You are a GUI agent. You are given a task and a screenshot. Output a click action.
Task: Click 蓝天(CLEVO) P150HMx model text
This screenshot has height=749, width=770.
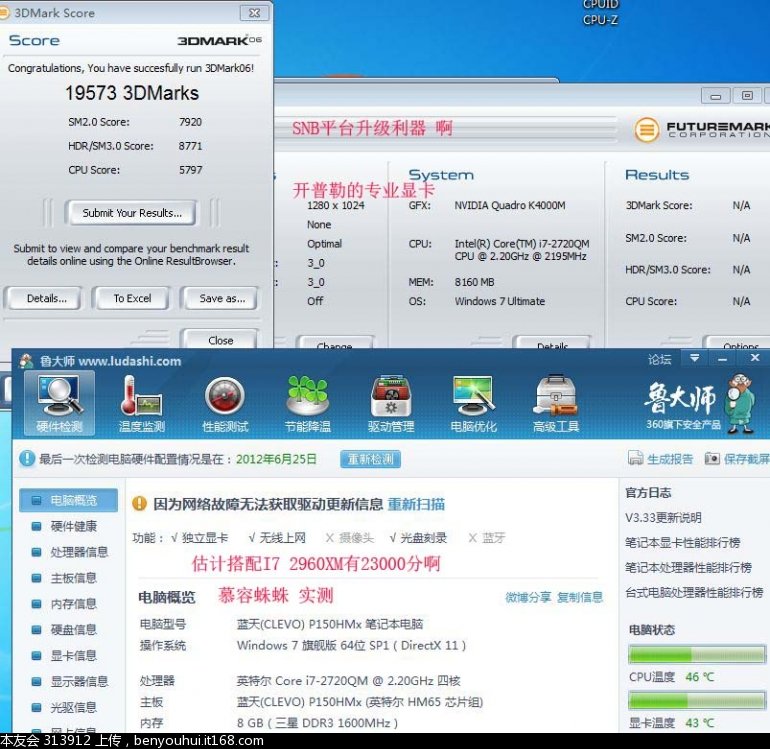click(330, 624)
